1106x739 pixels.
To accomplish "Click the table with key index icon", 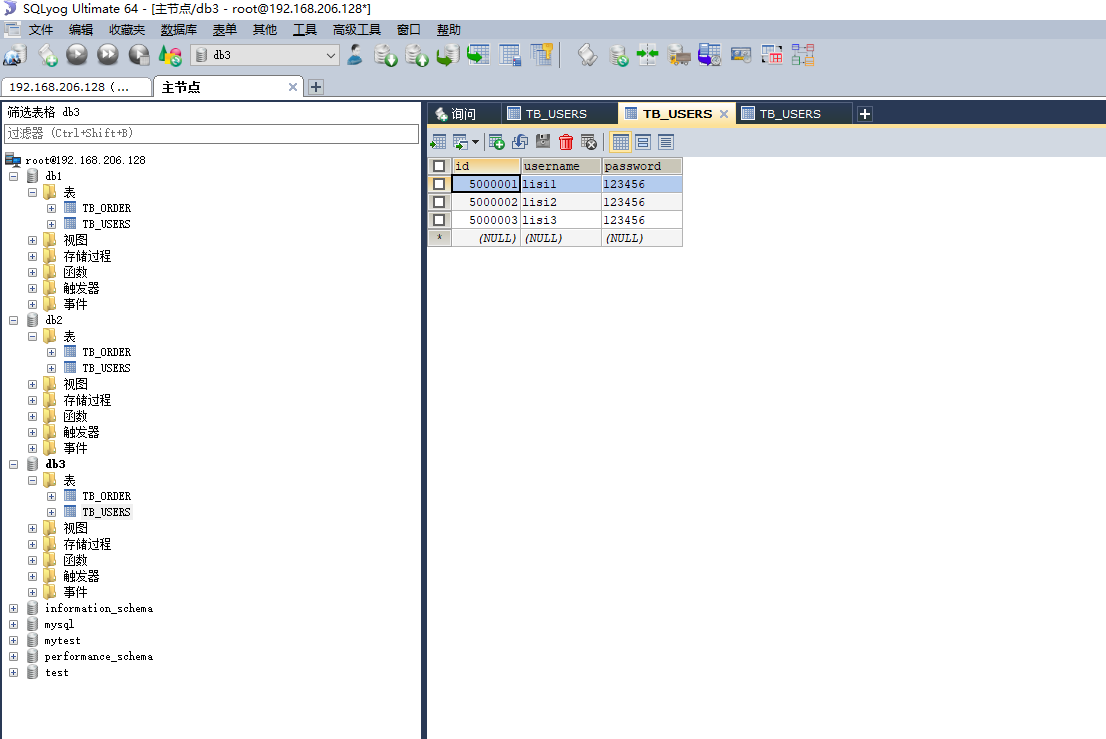I will click(x=541, y=55).
